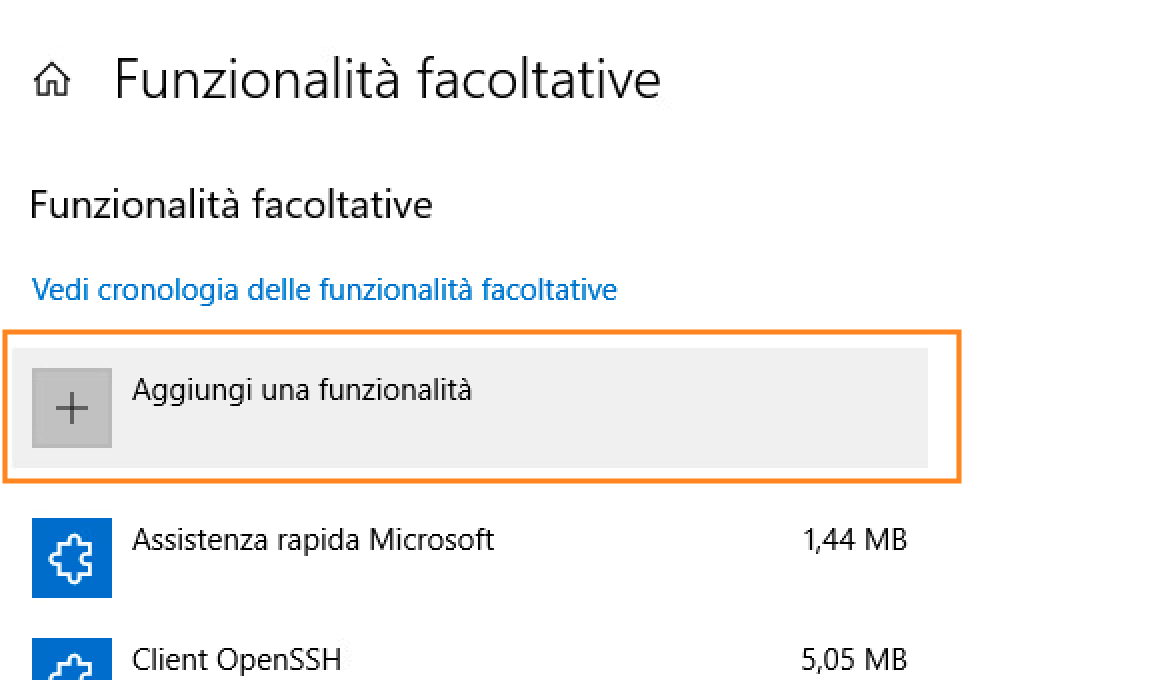This screenshot has width=1156, height=680.
Task: Select the gear-style icon next to Client OpenSSH
Action: tap(71, 660)
